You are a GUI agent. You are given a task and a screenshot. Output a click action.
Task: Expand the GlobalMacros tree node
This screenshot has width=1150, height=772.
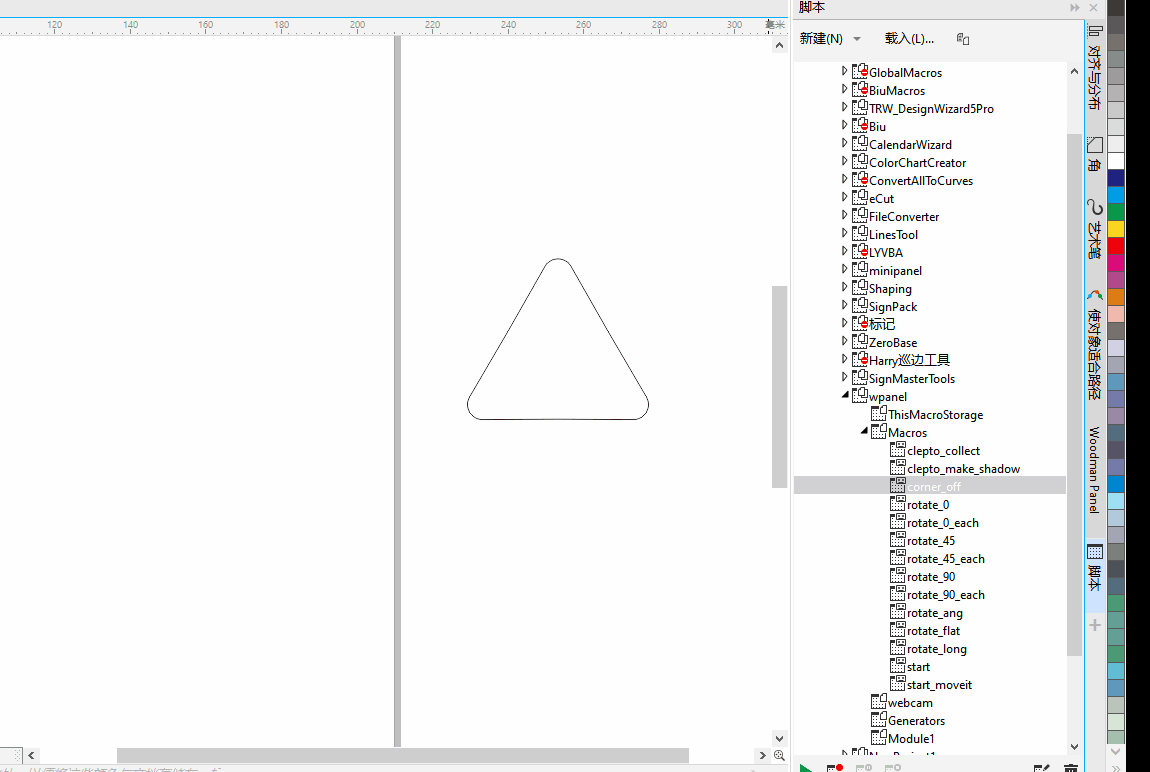point(844,71)
